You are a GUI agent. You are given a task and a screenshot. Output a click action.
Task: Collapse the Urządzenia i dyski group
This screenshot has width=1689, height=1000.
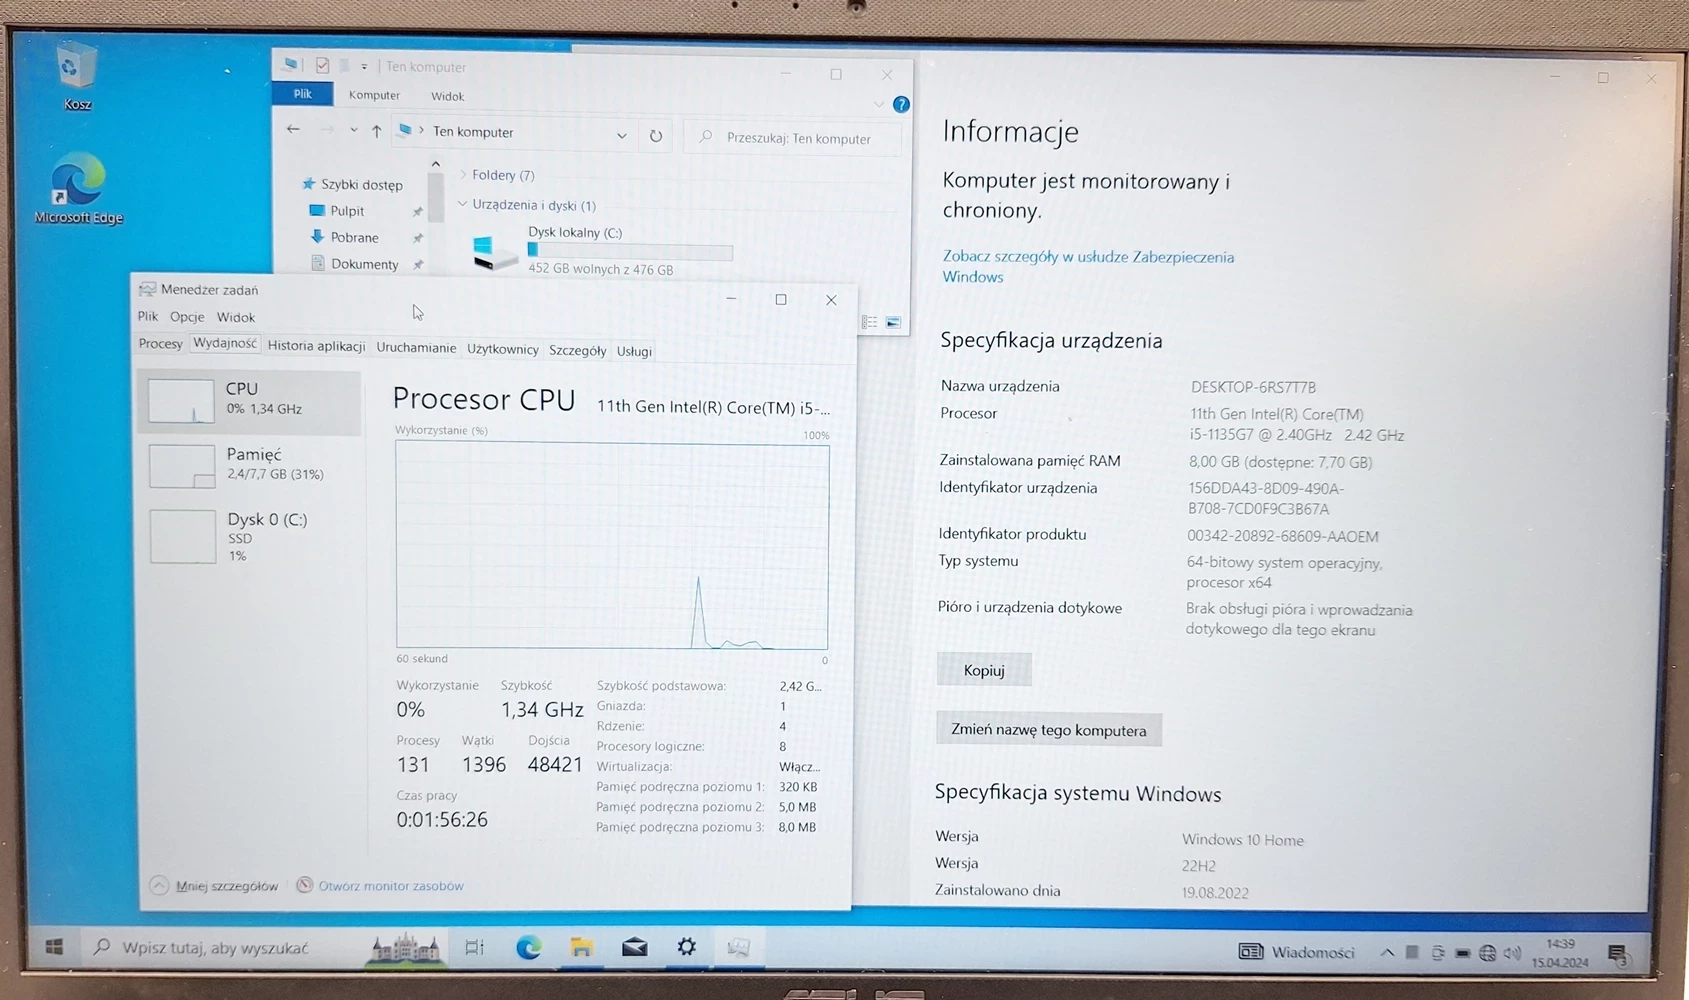tap(463, 204)
